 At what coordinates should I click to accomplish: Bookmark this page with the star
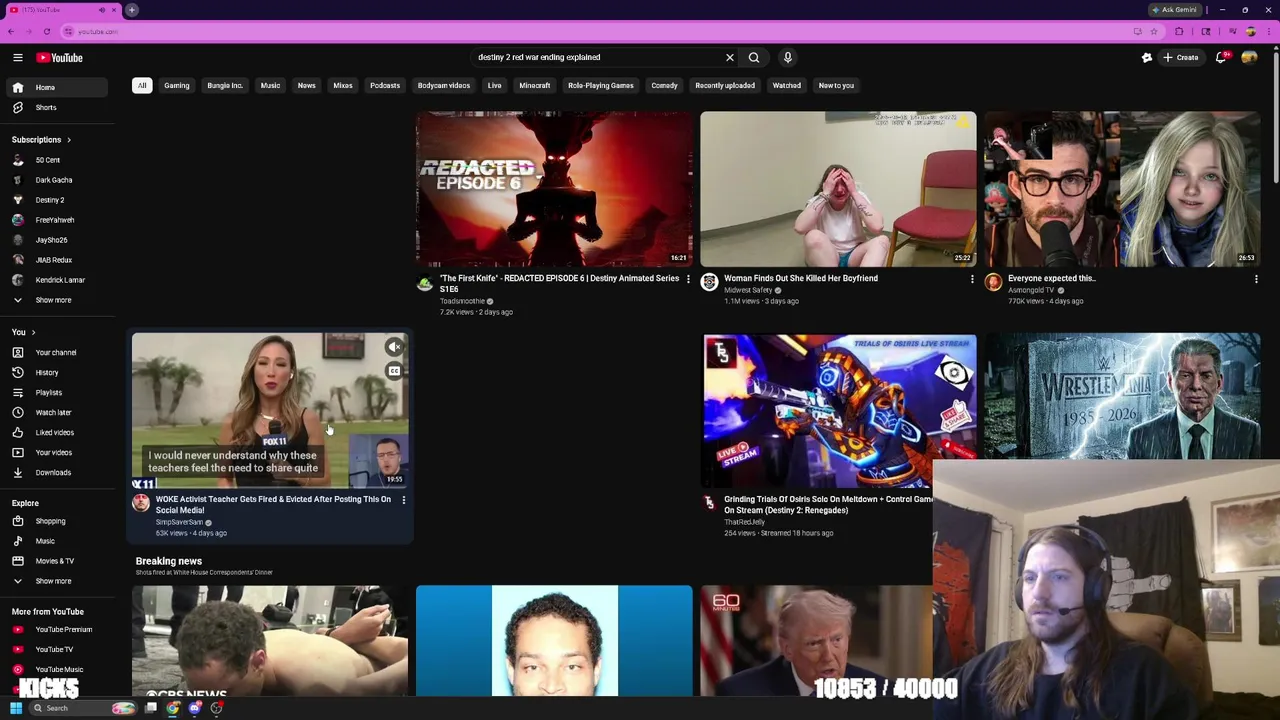pyautogui.click(x=1153, y=32)
